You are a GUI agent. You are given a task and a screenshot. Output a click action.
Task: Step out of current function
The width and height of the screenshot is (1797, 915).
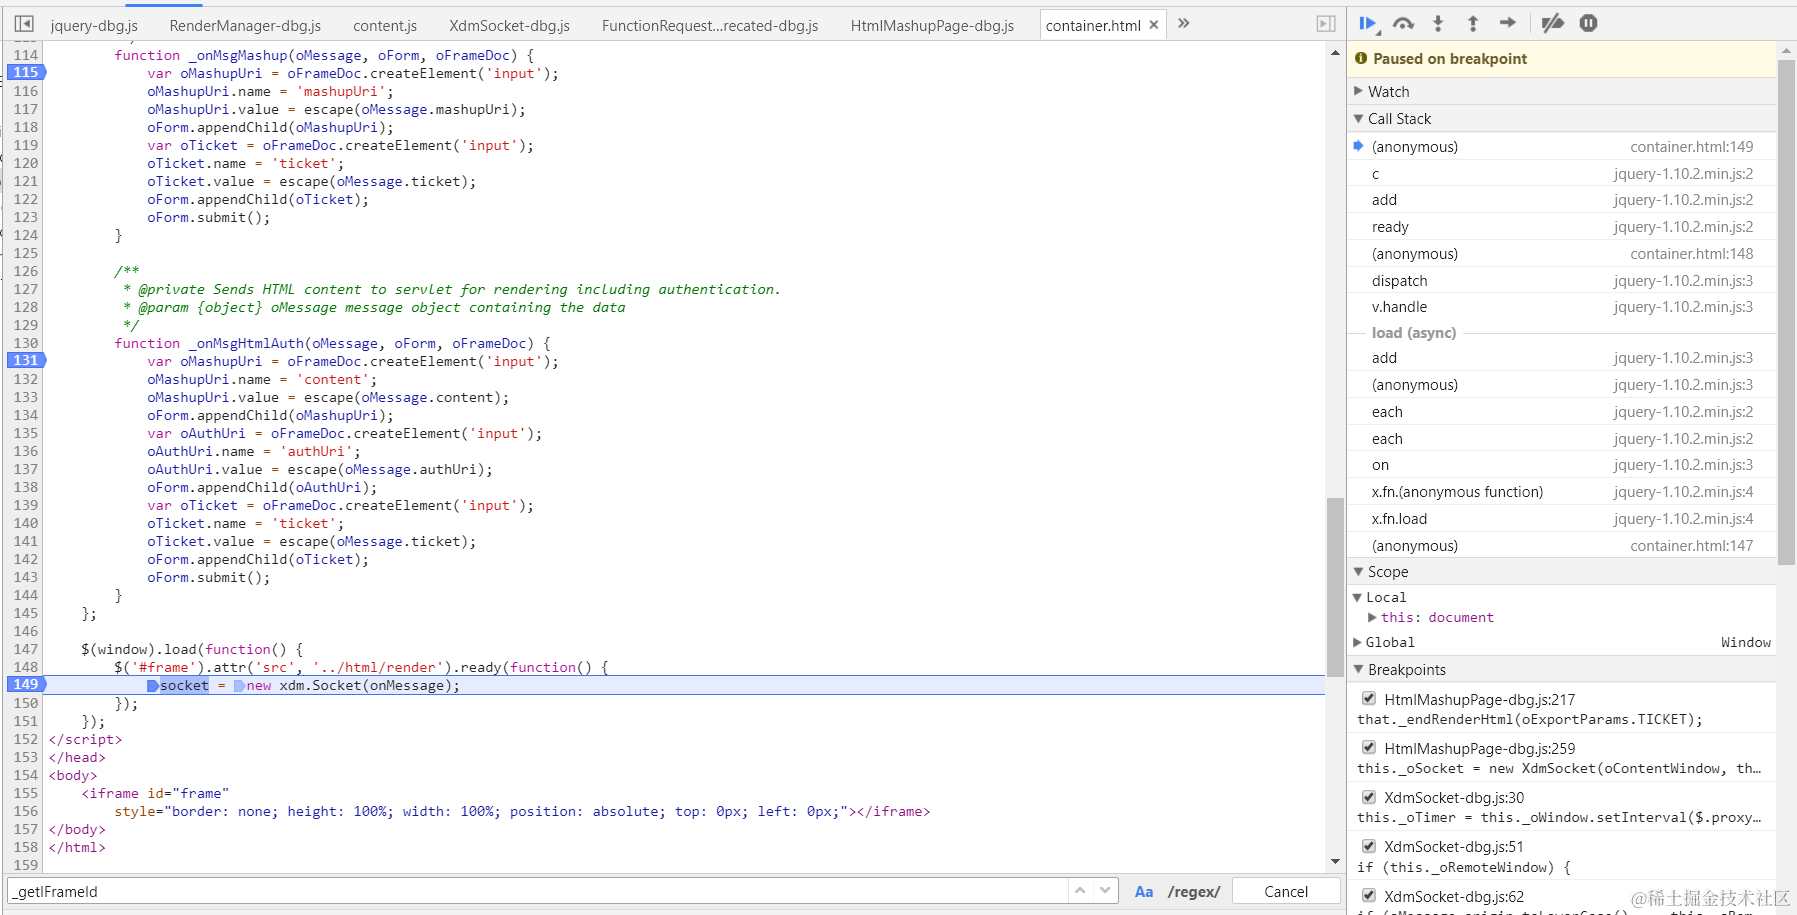(x=1473, y=23)
